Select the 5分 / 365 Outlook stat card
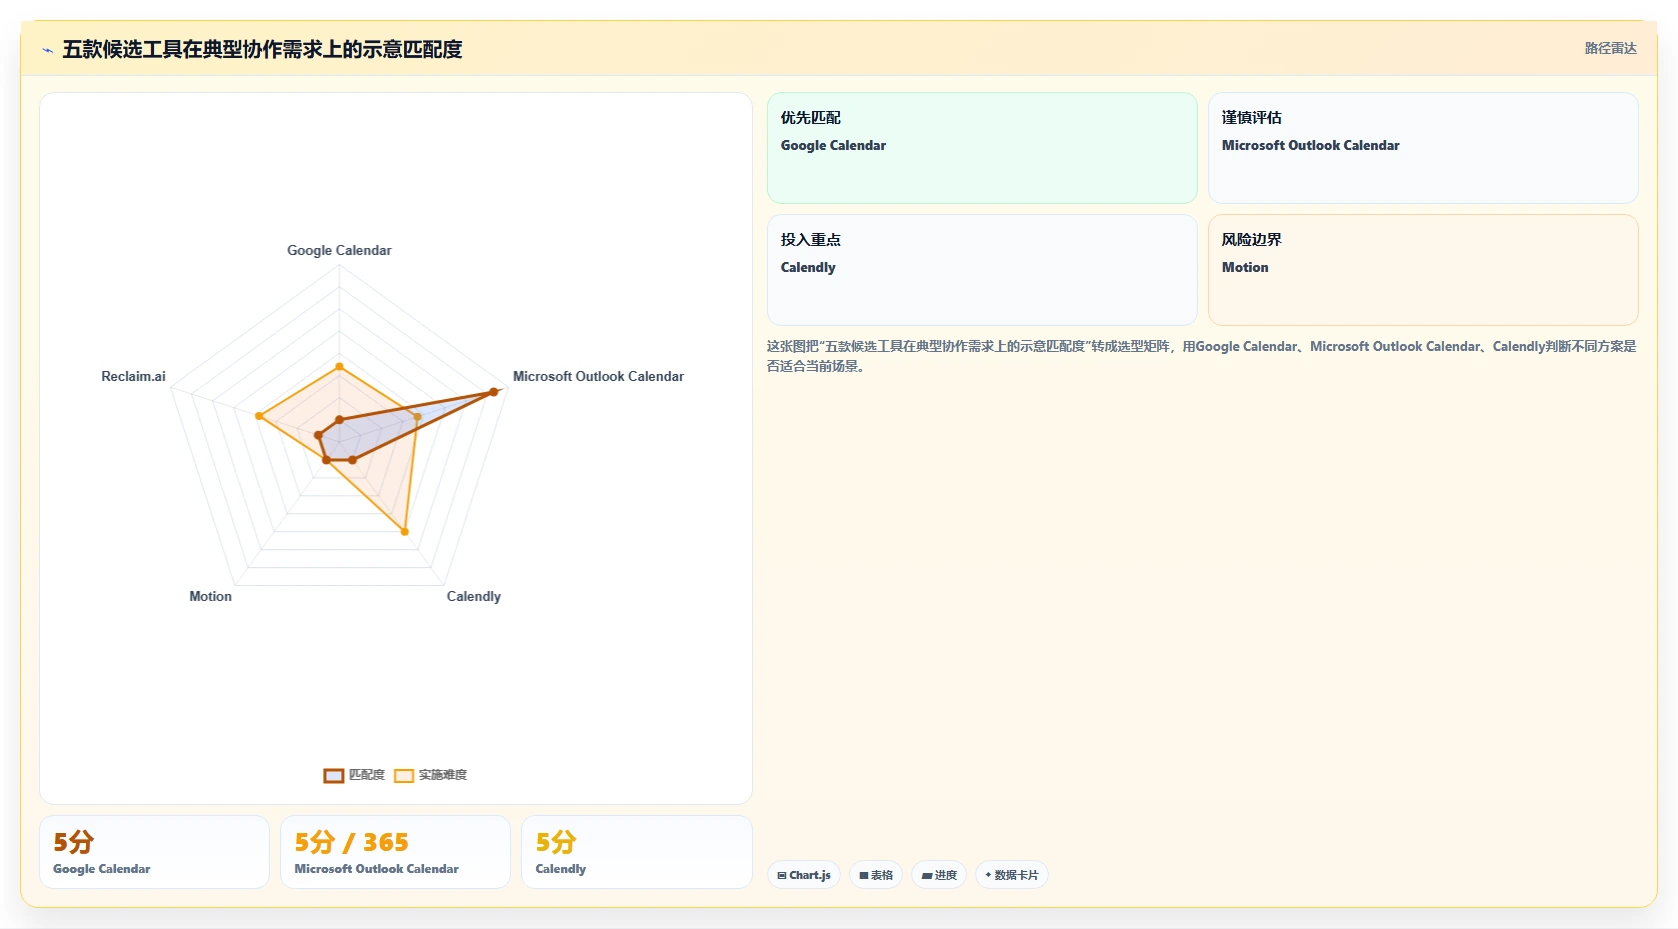This screenshot has height=929, width=1678. click(x=395, y=852)
